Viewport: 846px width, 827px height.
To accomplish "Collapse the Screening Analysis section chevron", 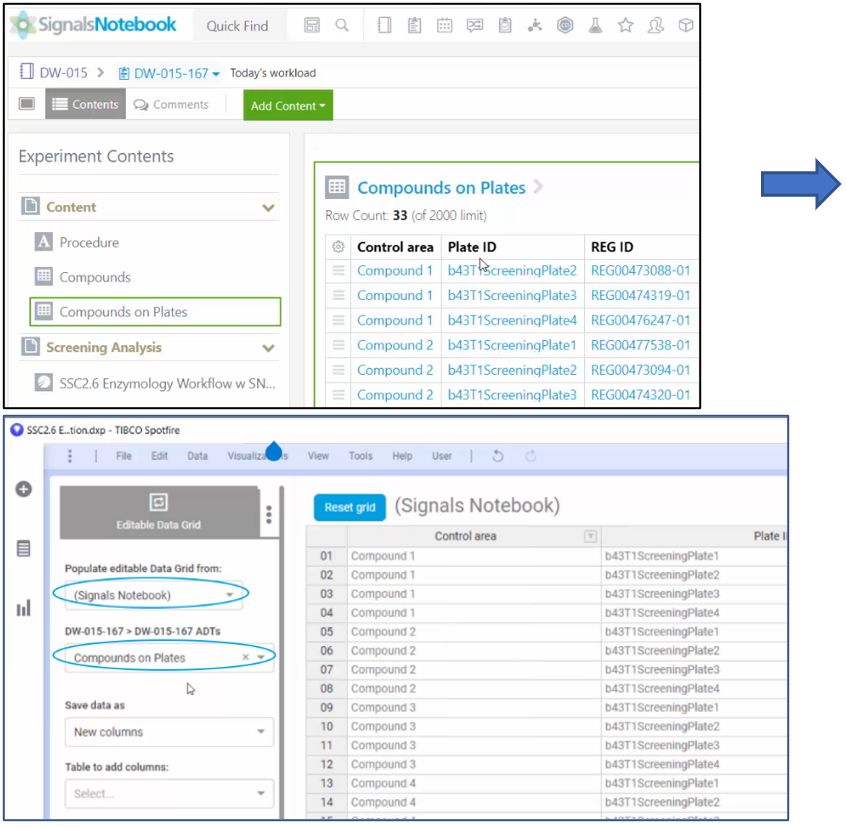I will [268, 348].
